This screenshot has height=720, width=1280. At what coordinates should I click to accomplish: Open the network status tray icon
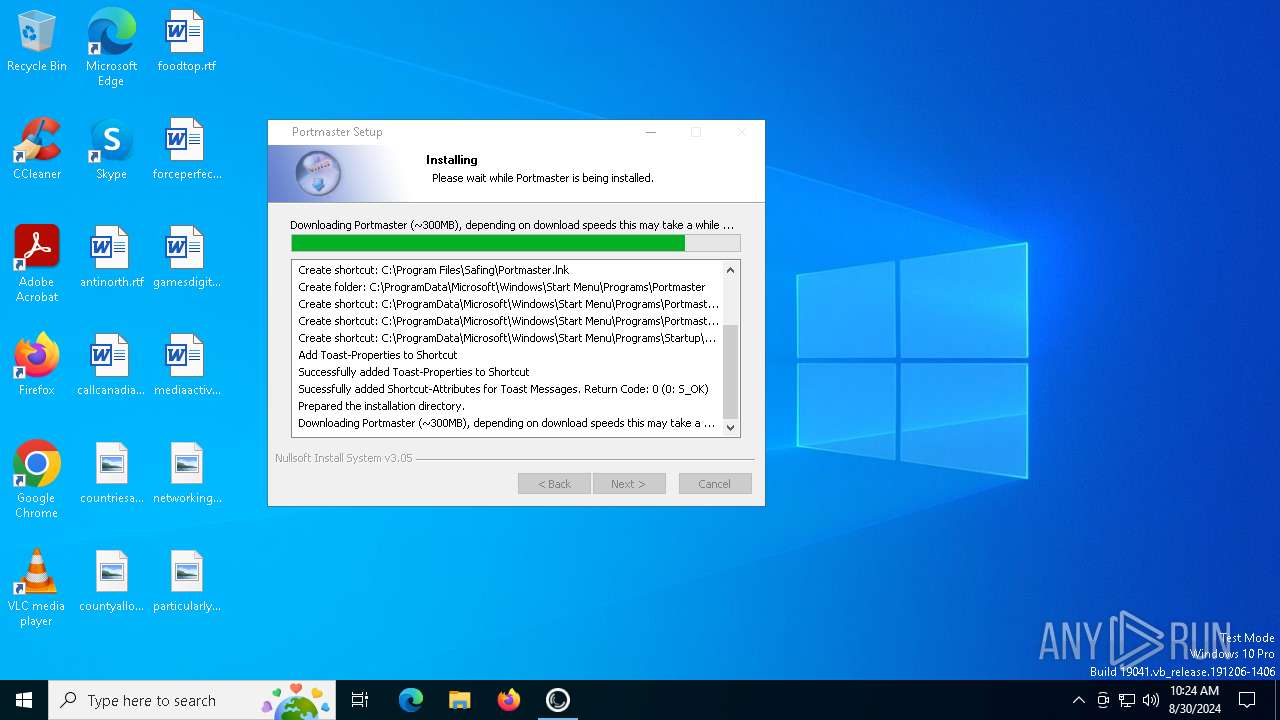[x=1127, y=700]
